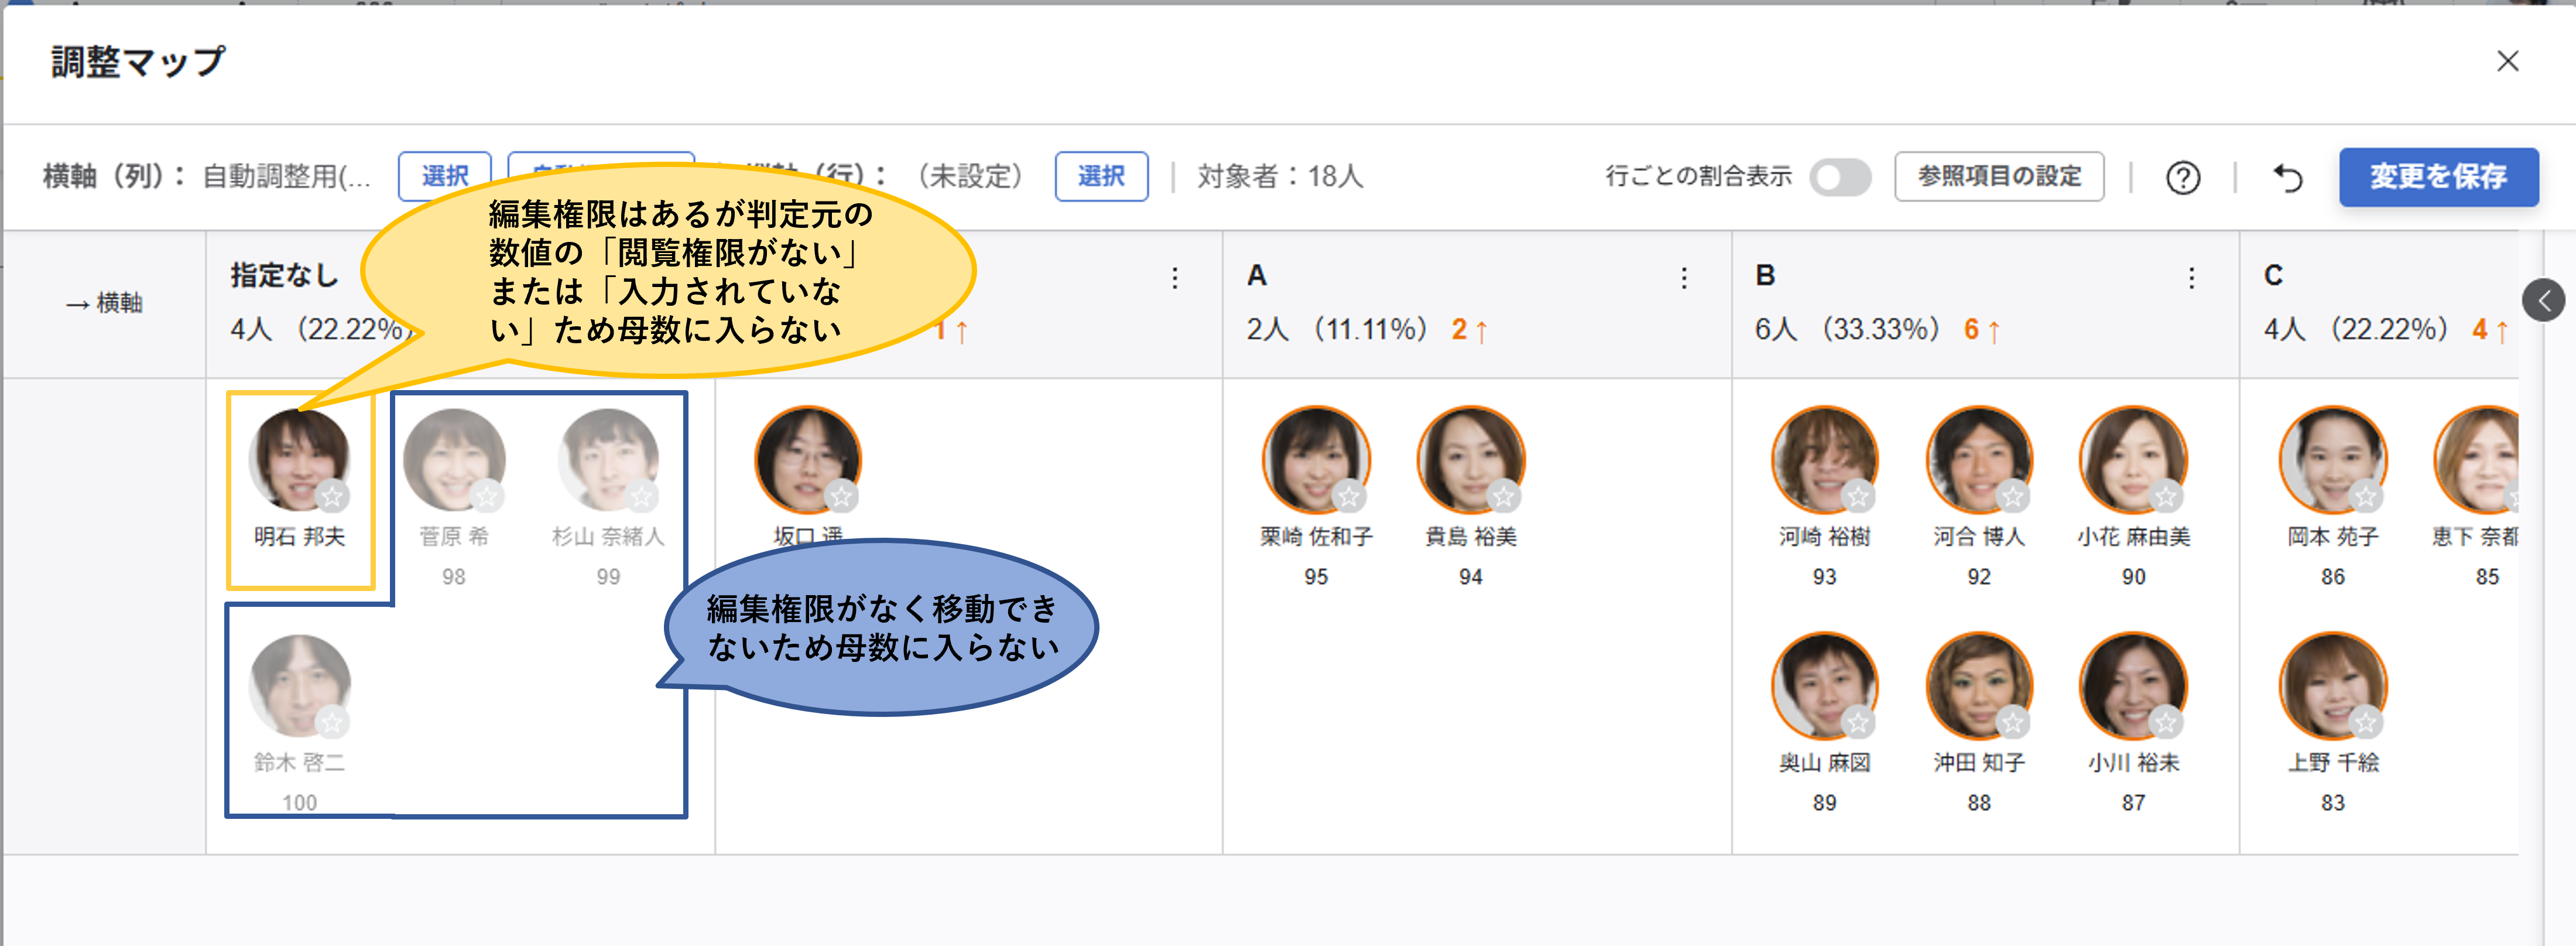This screenshot has height=946, width=2576.
Task: Open the second column's kebab options menu
Action: pos(1175,277)
